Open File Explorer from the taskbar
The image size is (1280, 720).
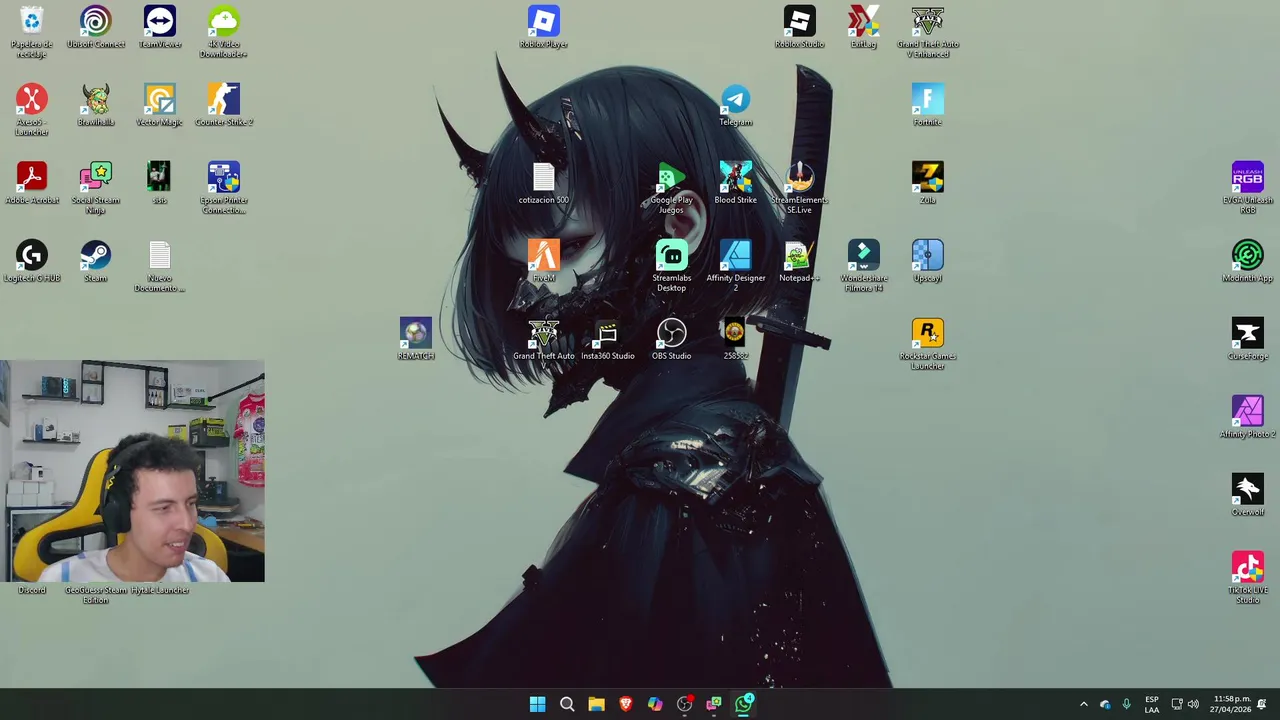(x=596, y=704)
